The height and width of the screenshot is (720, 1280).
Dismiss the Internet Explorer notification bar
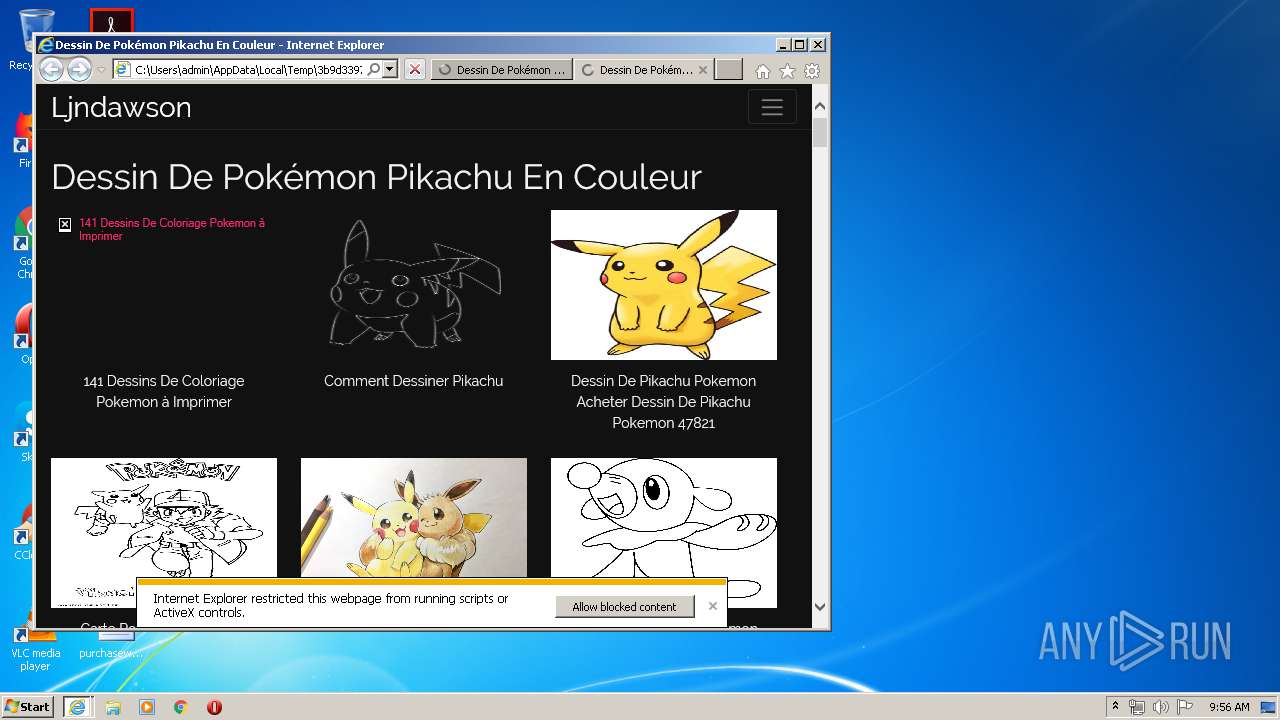tap(713, 606)
